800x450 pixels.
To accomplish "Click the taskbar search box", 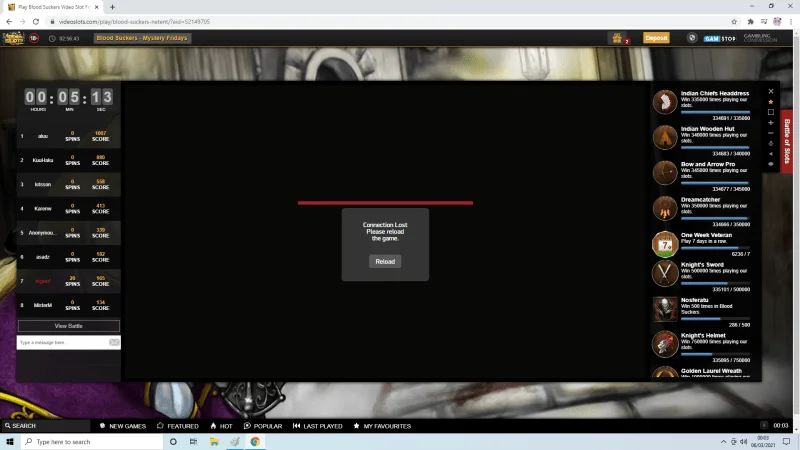I will pos(92,442).
